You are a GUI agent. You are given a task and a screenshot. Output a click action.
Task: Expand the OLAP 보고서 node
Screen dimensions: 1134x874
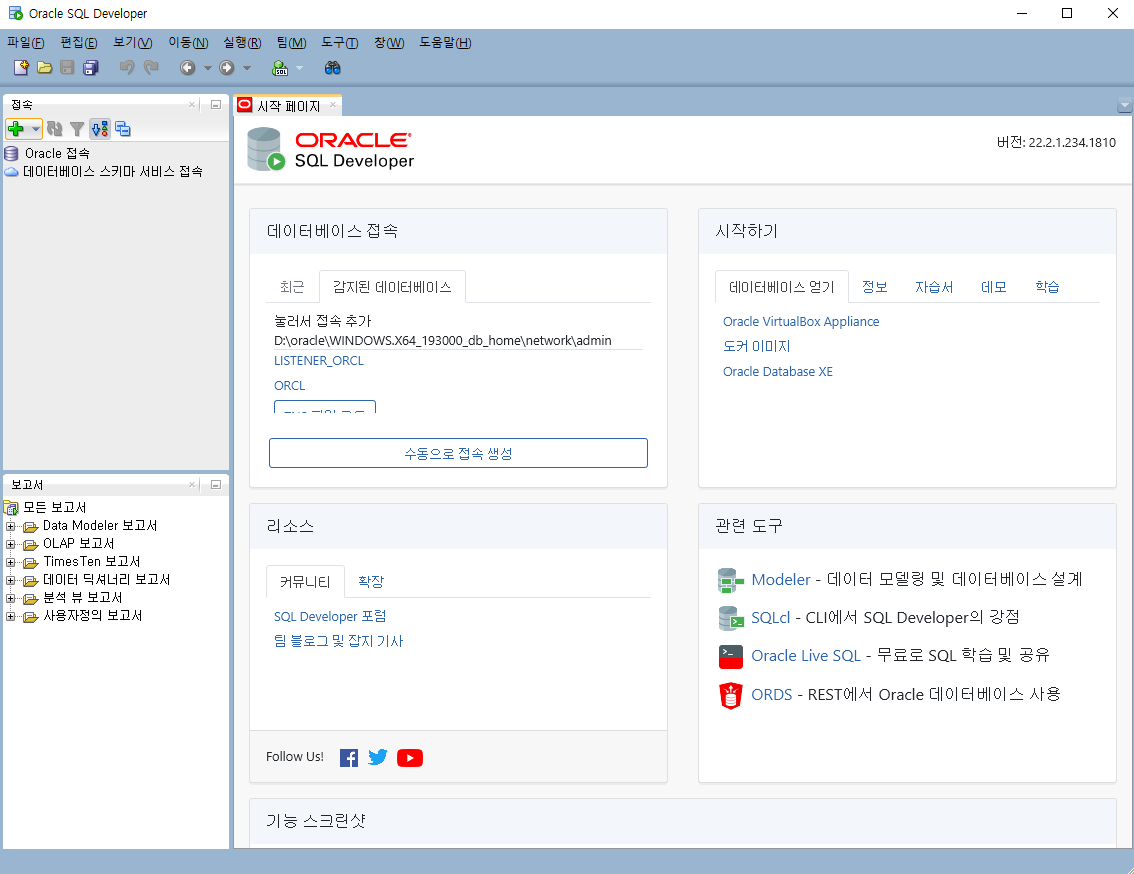tap(10, 544)
